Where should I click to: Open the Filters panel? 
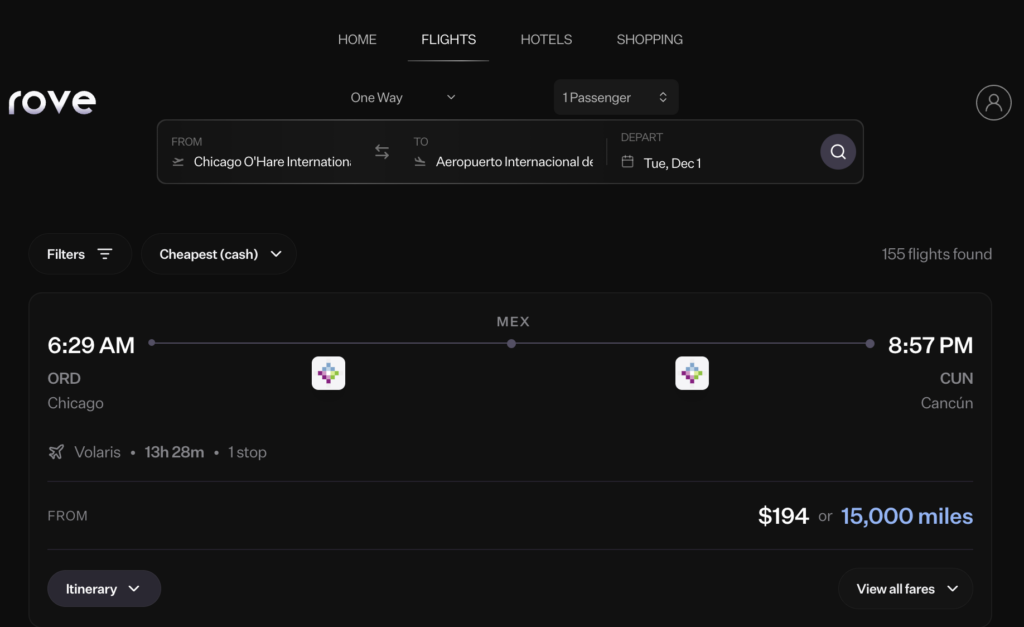[80, 254]
